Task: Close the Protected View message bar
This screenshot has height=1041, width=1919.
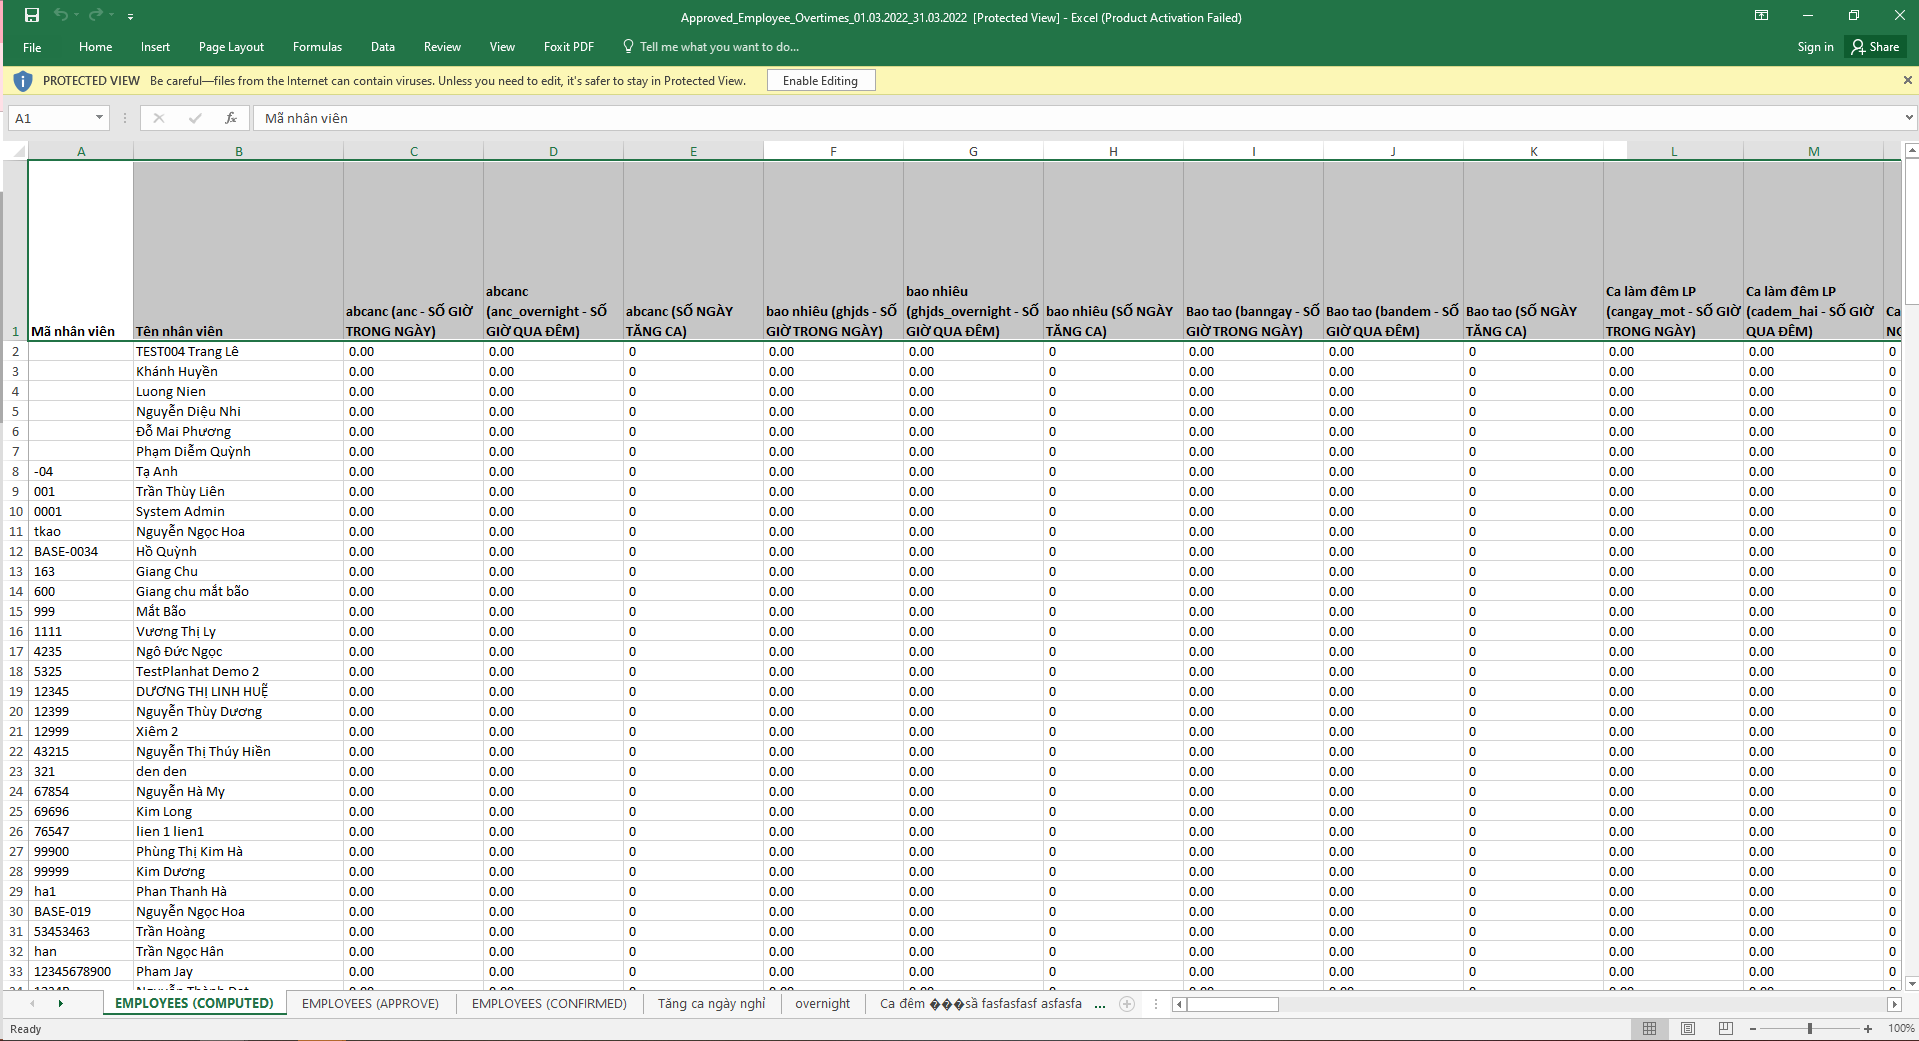Action: click(x=1907, y=80)
